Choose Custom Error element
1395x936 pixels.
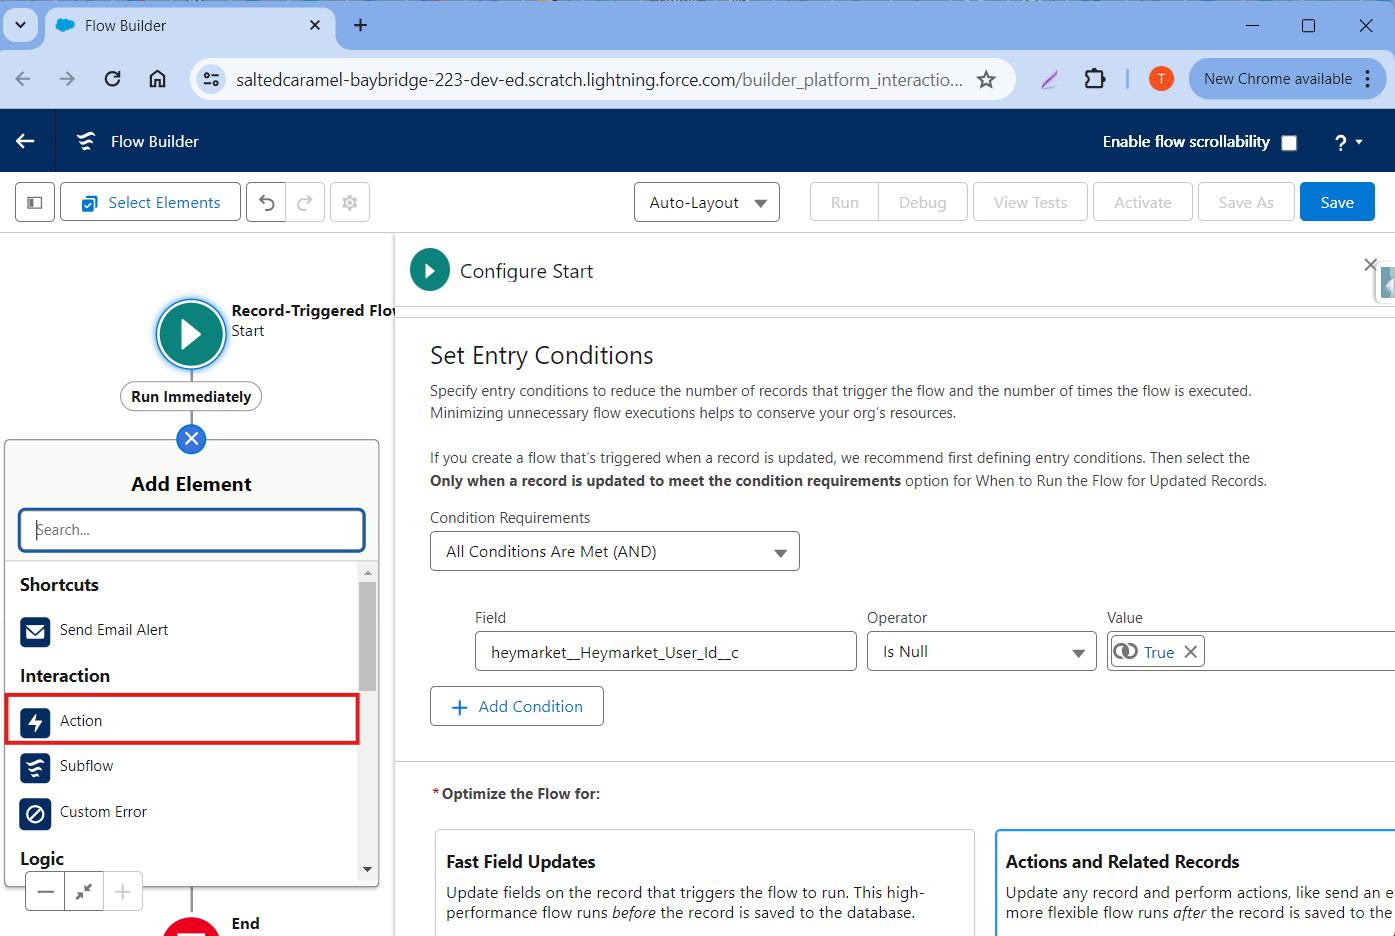[x=181, y=812]
